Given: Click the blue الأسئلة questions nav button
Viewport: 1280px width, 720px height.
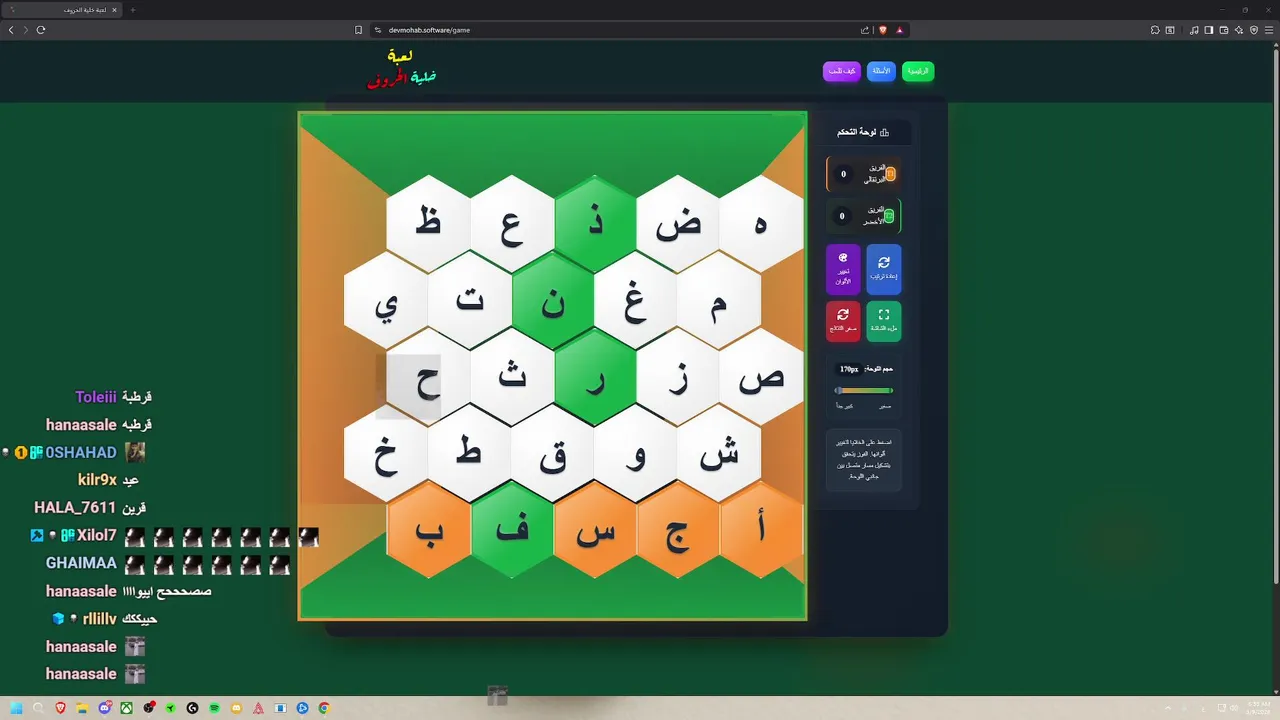Looking at the screenshot, I should point(881,71).
